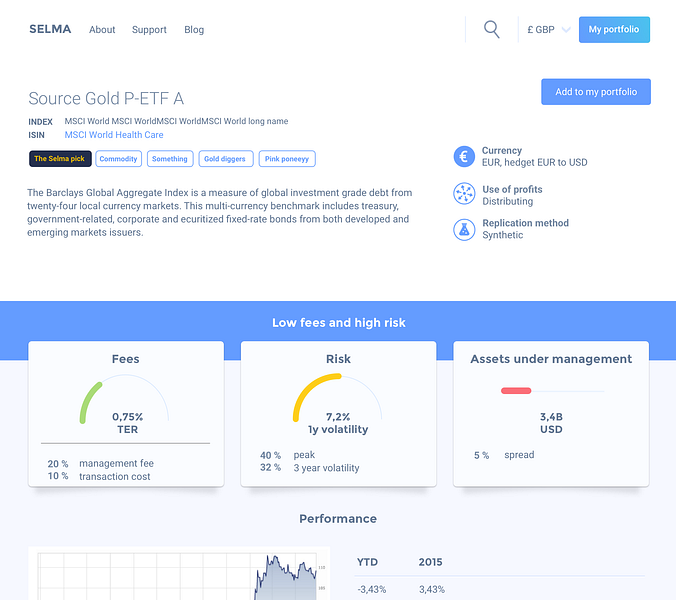Click the YTD column header
Screen dimensions: 676x600
point(367,562)
